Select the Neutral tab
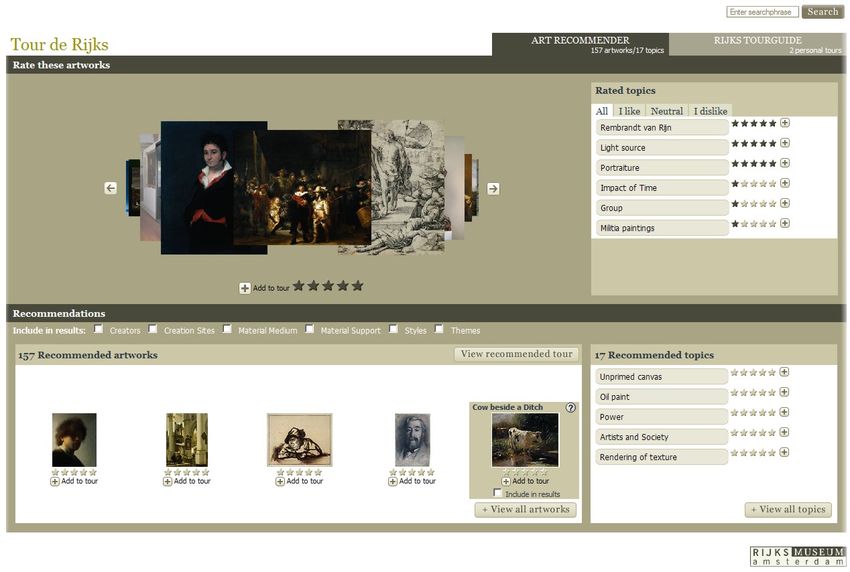Viewport: 850px width, 572px height. (x=667, y=111)
